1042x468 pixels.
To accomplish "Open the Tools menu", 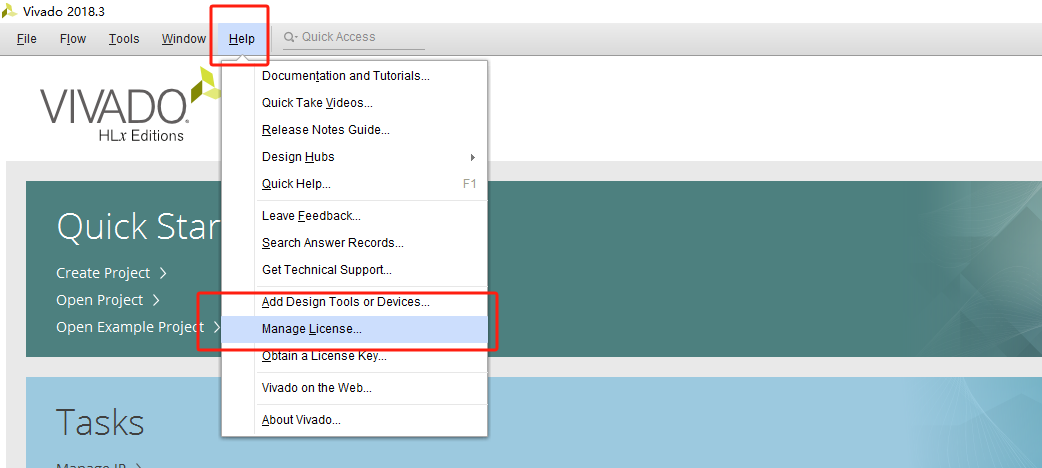I will click(x=124, y=39).
